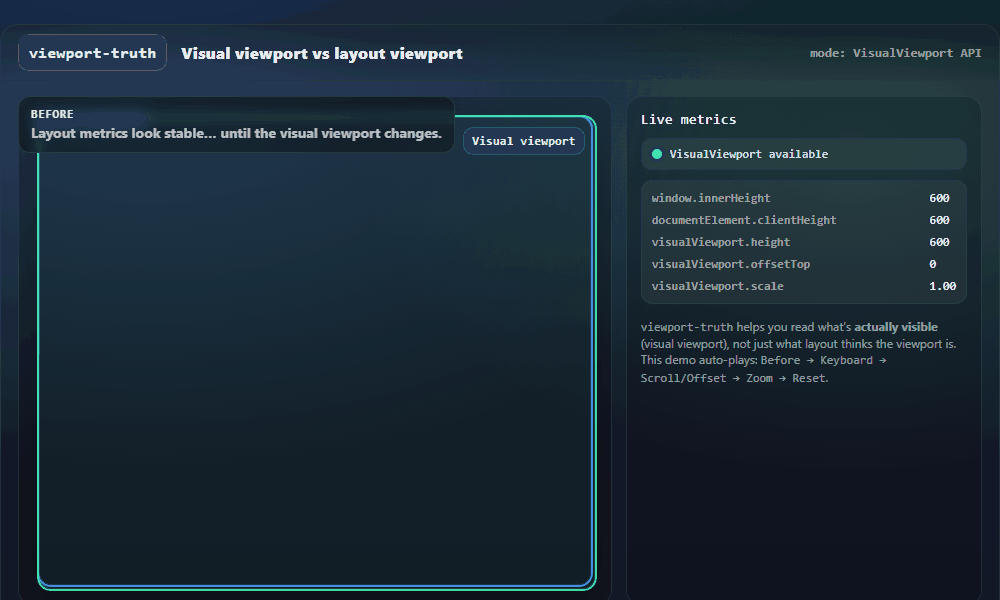This screenshot has width=1000, height=600.
Task: Click the 'Live metrics' heading
Action: point(689,119)
